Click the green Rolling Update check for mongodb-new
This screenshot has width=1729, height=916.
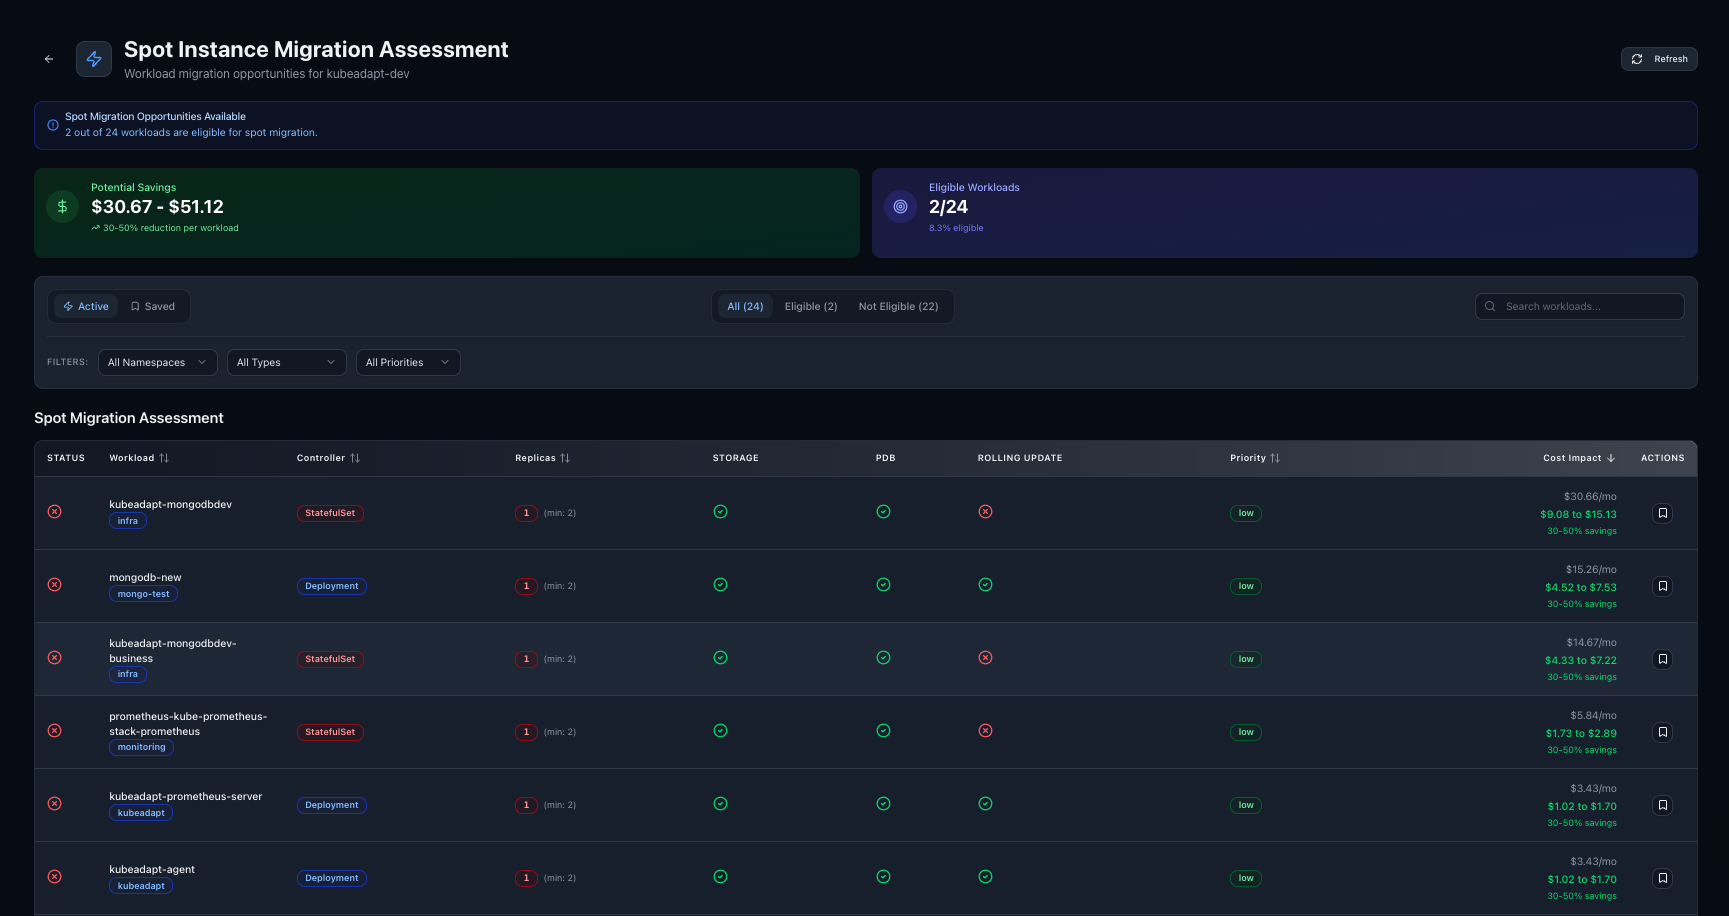(985, 584)
